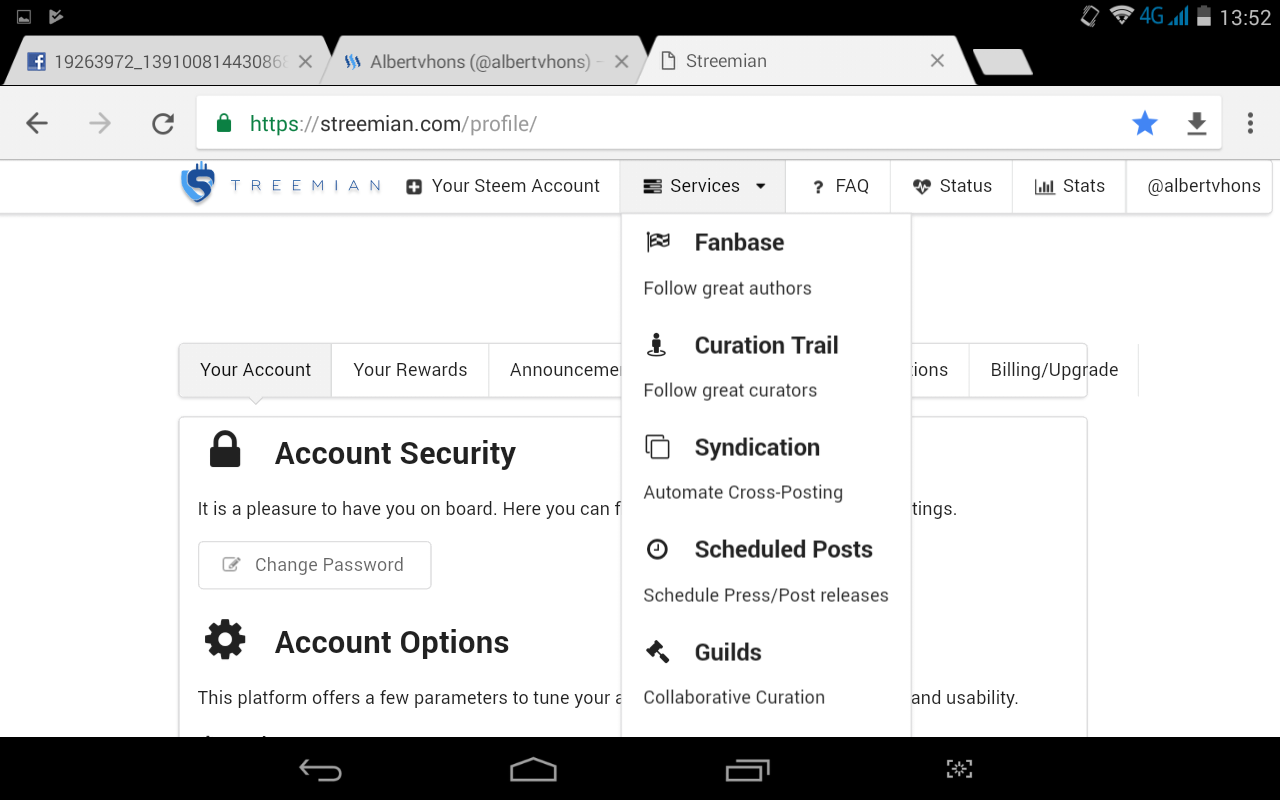1280x800 pixels.
Task: Click 'Follow great authors' description
Action: click(x=727, y=288)
